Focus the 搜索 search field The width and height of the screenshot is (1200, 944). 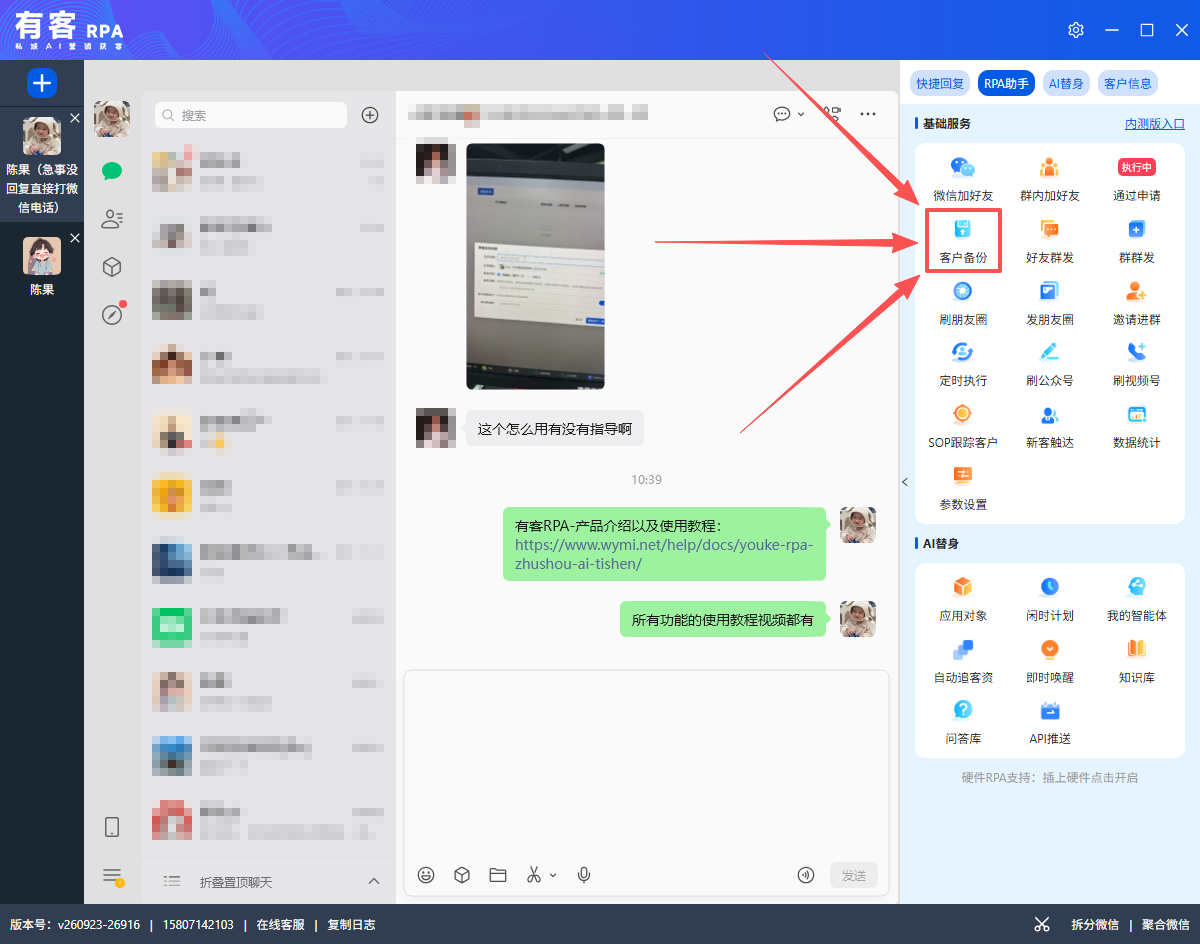pyautogui.click(x=251, y=115)
